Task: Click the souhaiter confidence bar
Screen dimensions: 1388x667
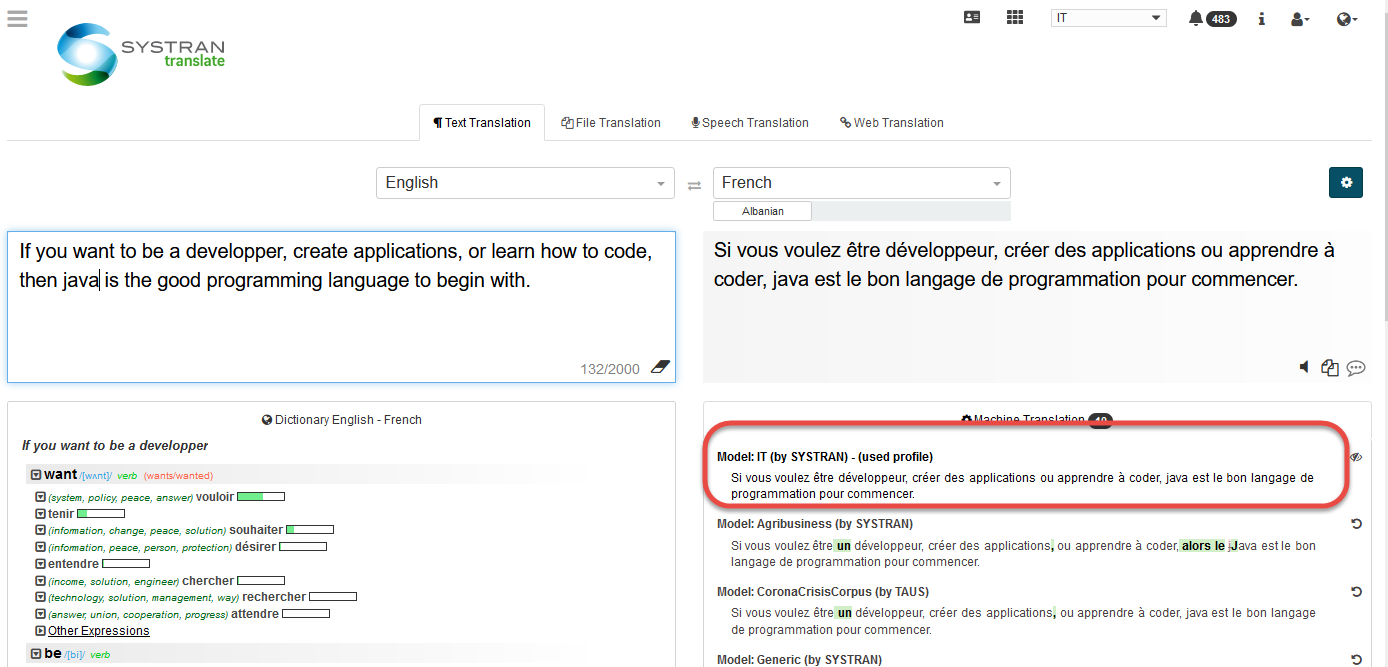Action: (x=310, y=529)
